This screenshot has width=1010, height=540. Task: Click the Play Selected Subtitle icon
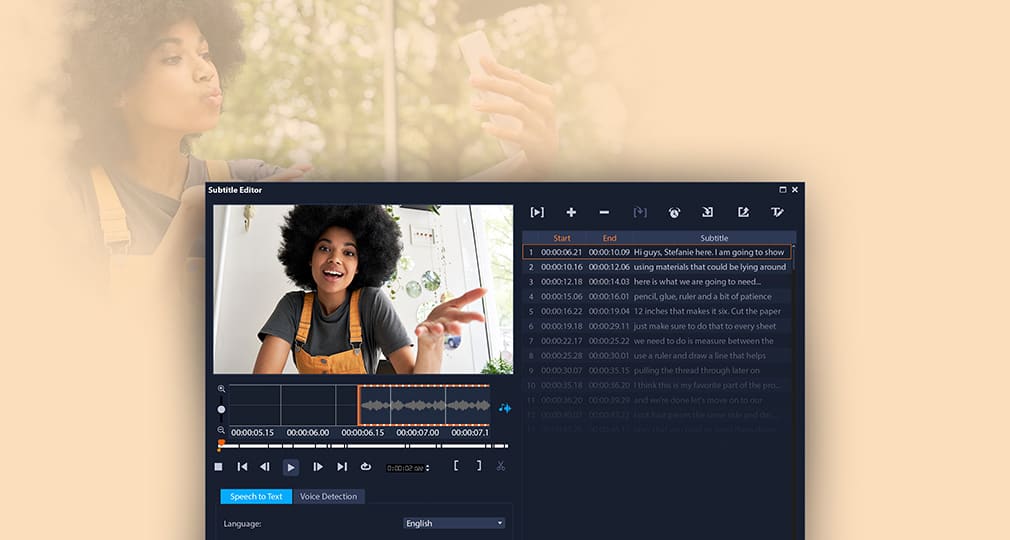pyautogui.click(x=537, y=212)
